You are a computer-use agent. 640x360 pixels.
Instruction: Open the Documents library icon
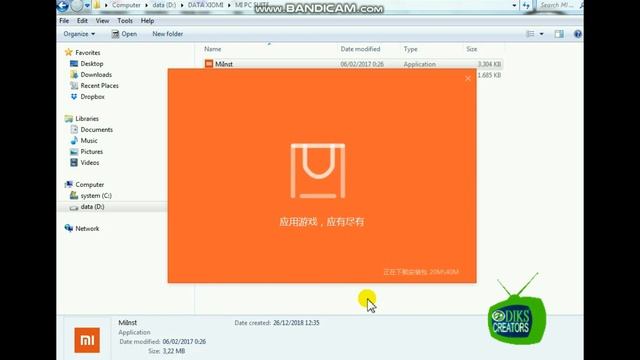[x=74, y=129]
